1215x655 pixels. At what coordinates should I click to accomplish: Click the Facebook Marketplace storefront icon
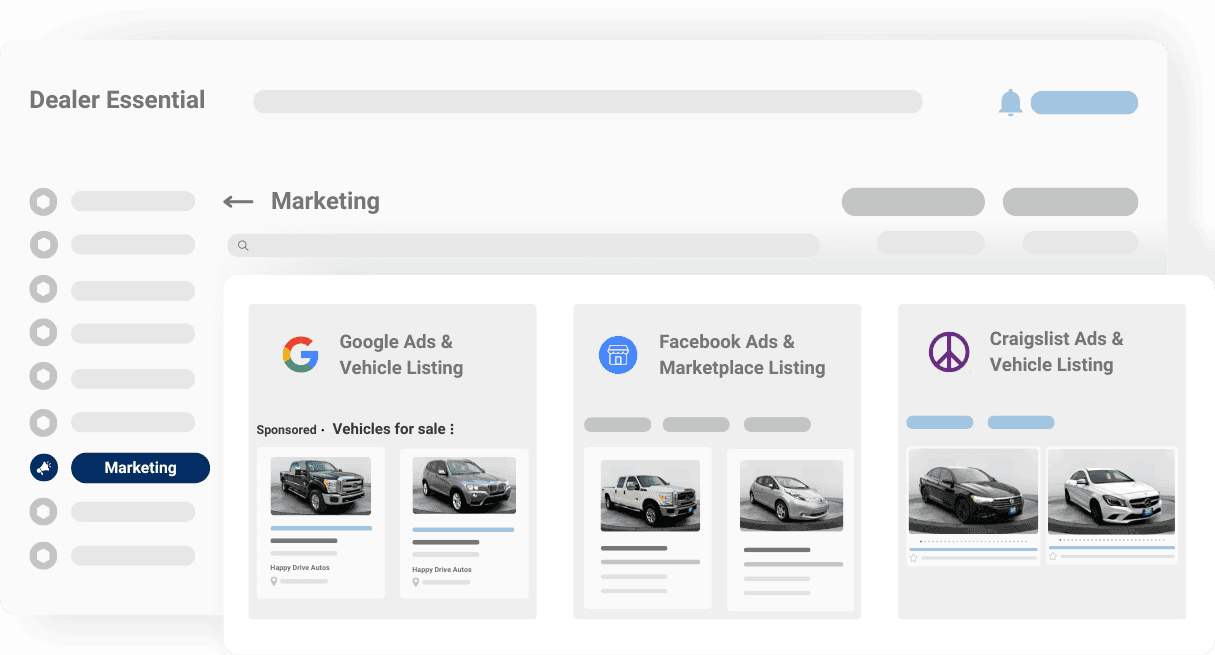tap(618, 355)
